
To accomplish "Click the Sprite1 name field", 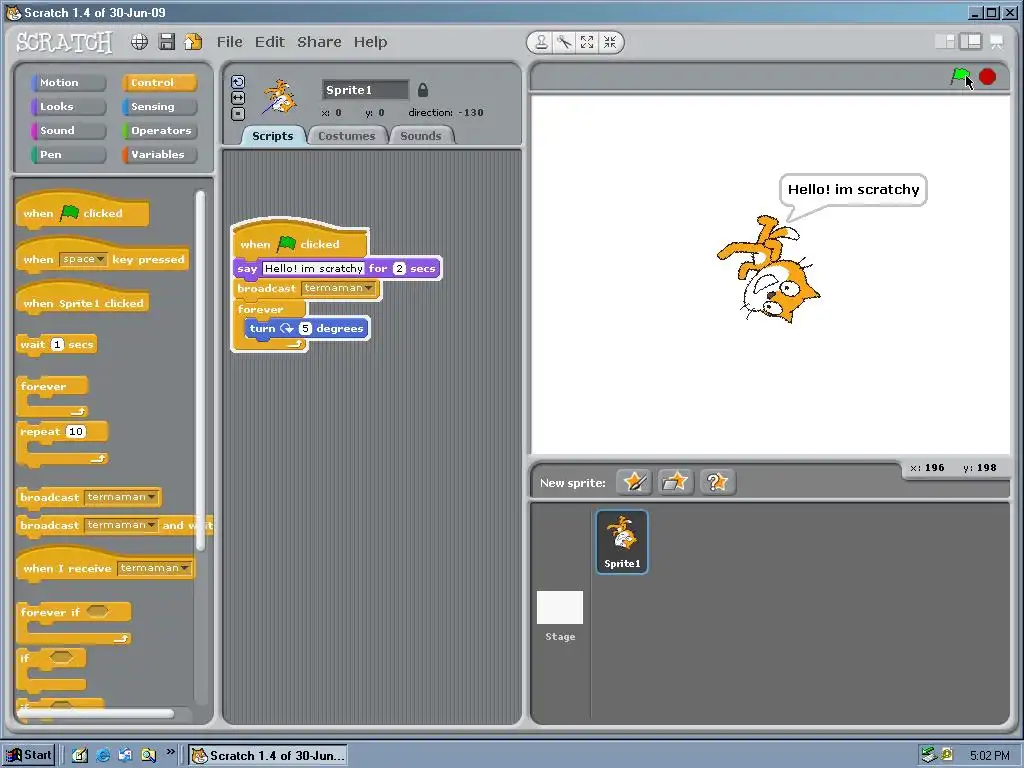I will pyautogui.click(x=365, y=90).
